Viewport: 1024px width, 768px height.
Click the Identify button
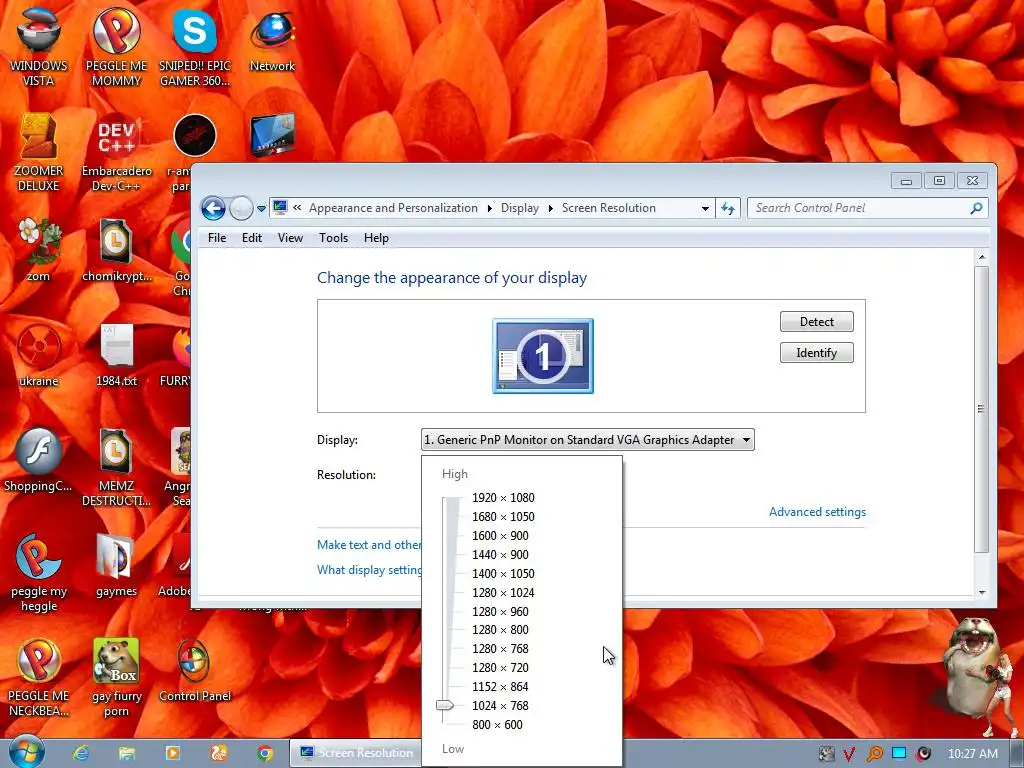tap(816, 353)
